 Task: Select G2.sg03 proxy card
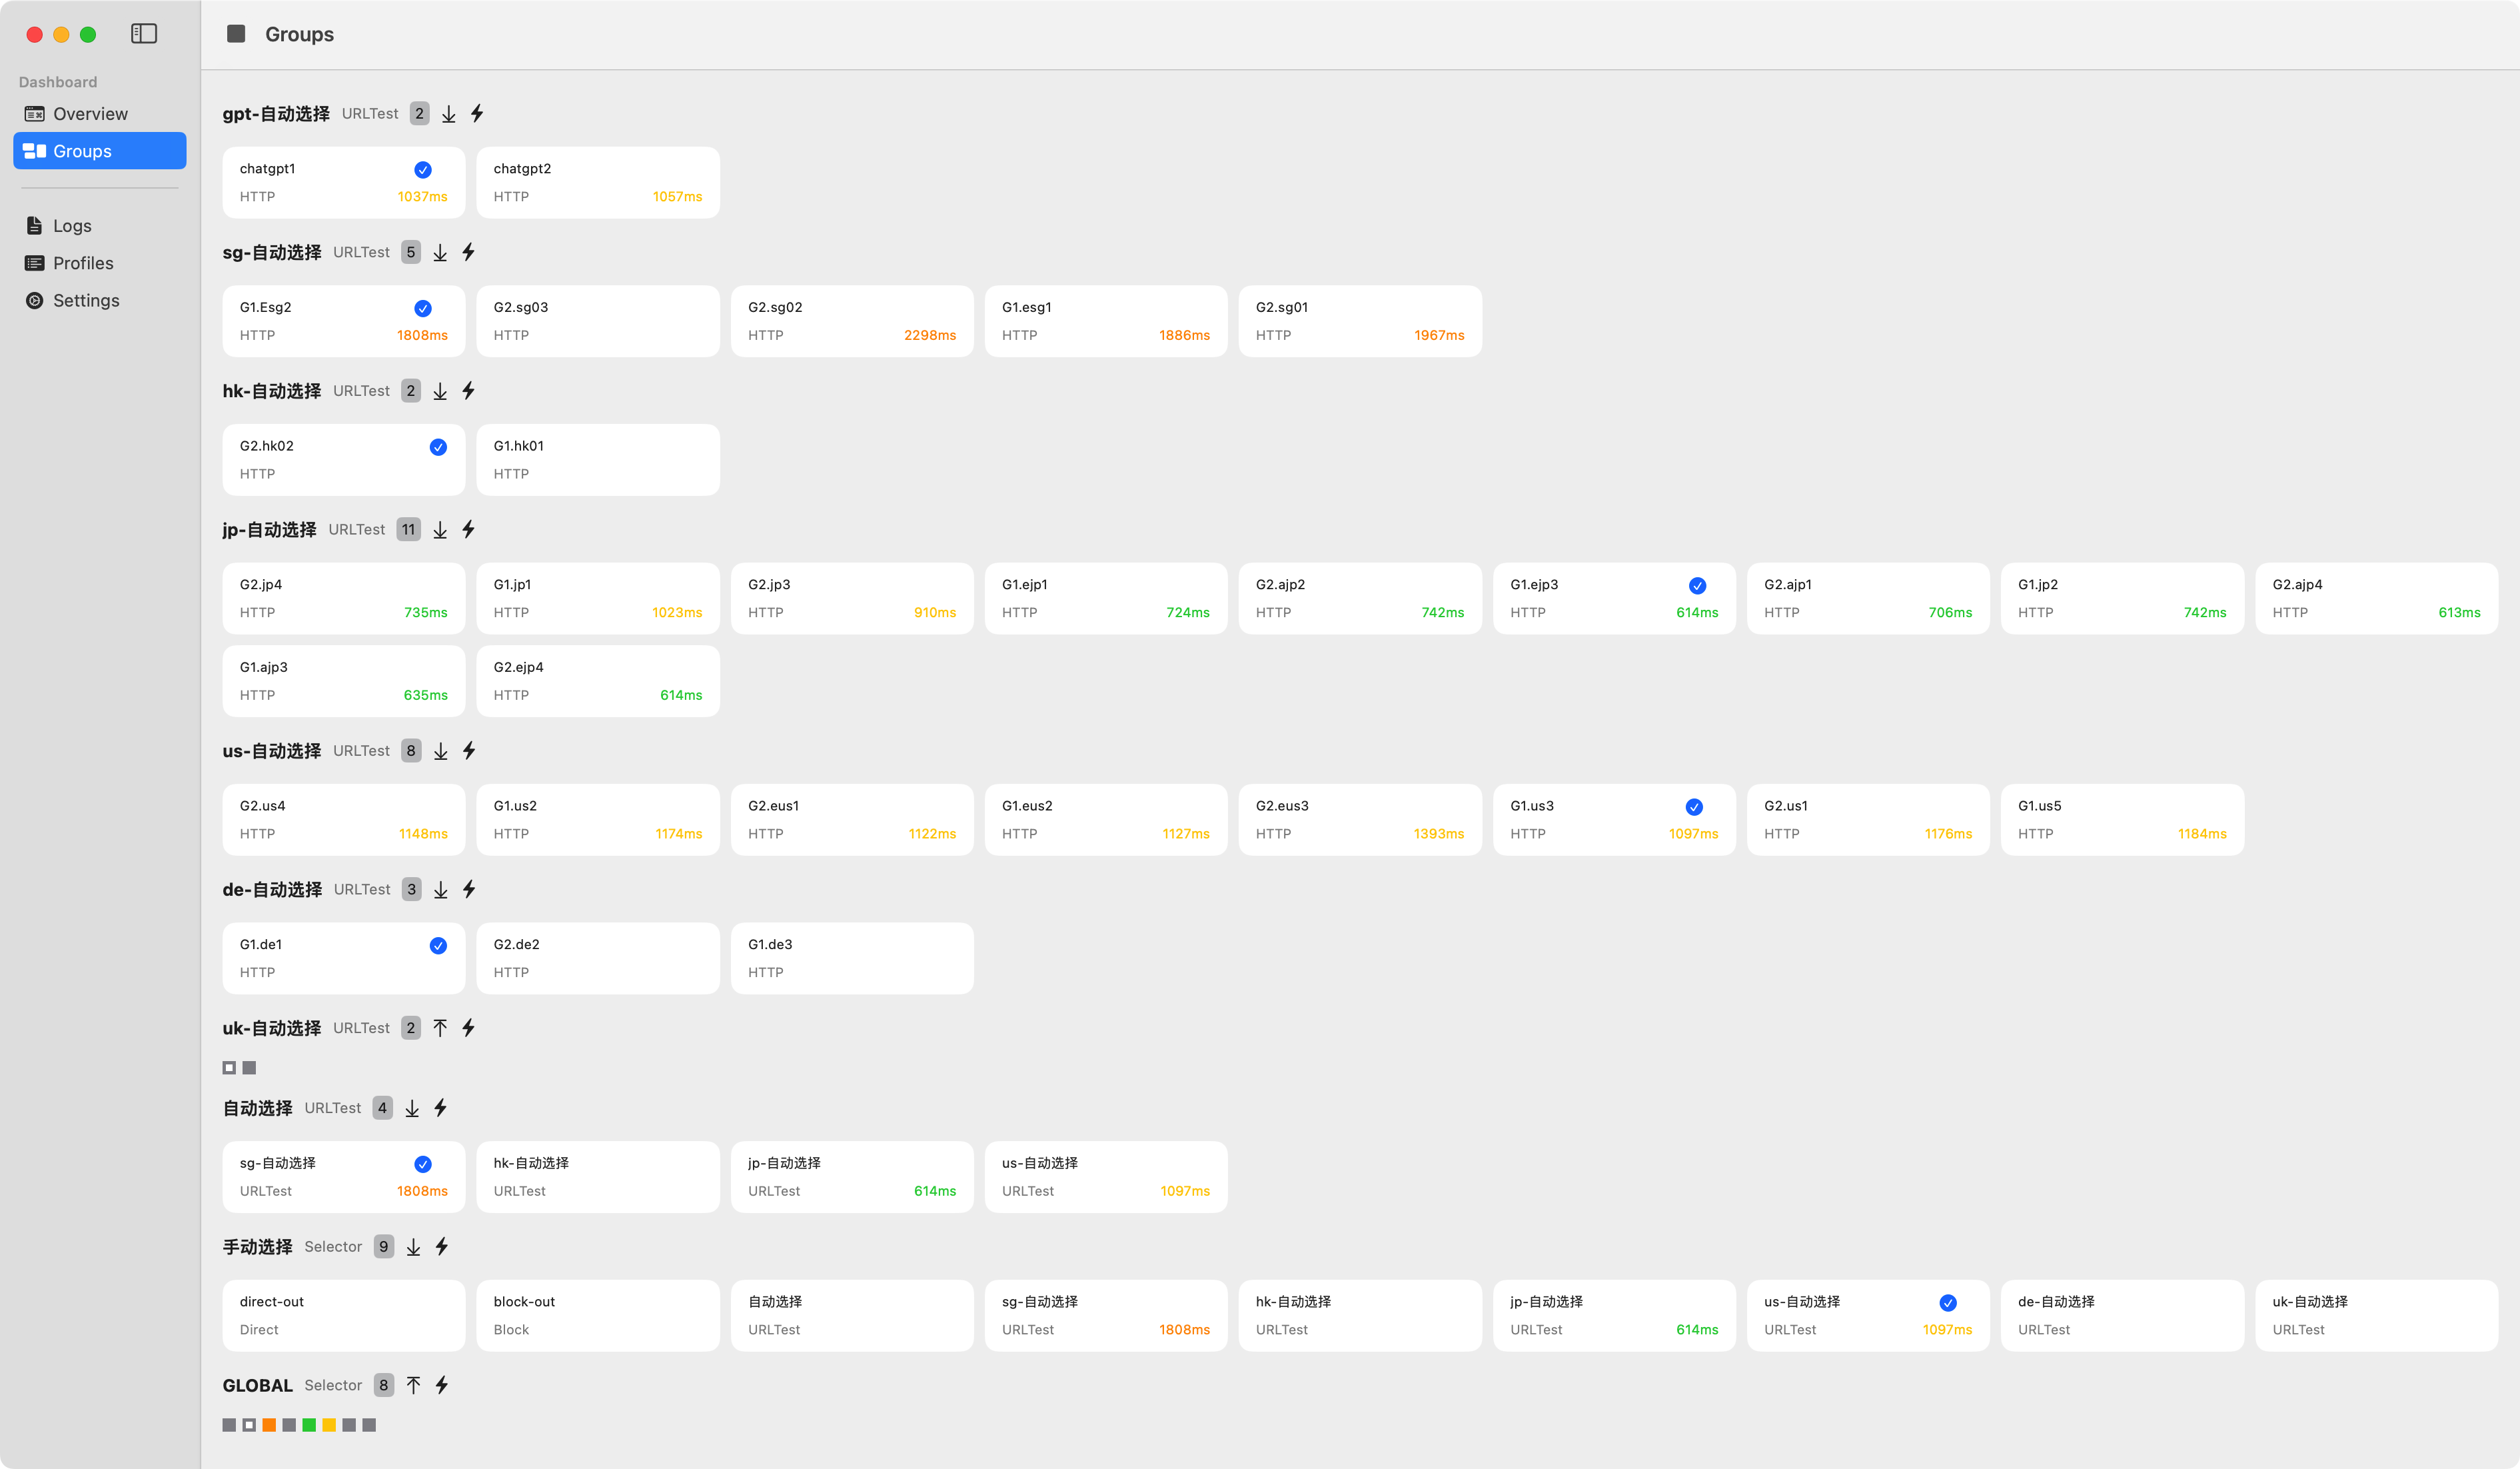(598, 321)
